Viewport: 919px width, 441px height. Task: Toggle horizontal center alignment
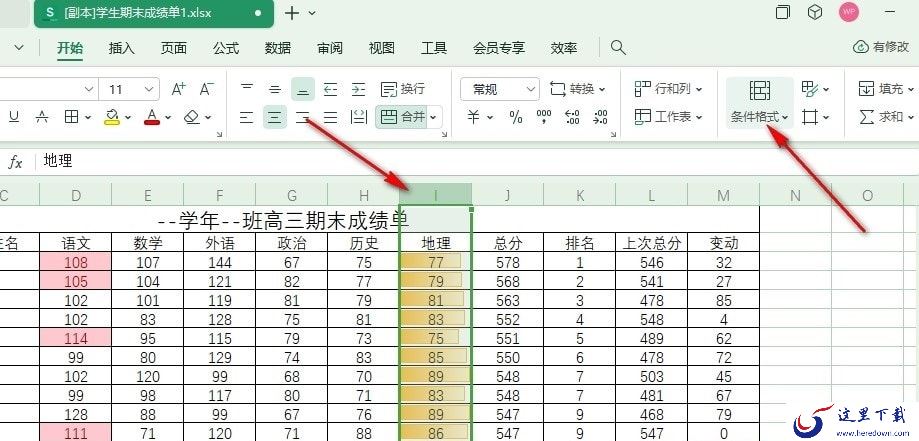[x=274, y=117]
